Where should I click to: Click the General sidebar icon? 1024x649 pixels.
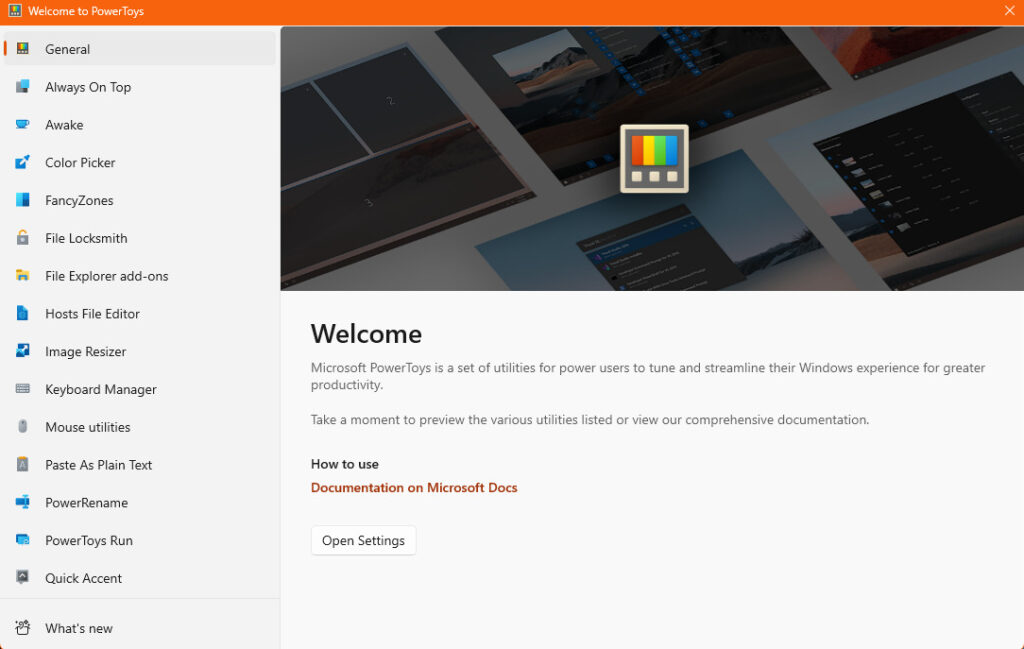click(23, 48)
